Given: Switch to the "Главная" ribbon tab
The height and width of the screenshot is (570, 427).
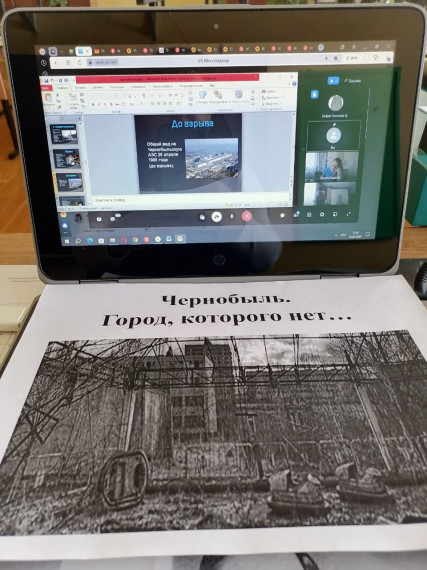Looking at the screenshot, I should click(63, 88).
